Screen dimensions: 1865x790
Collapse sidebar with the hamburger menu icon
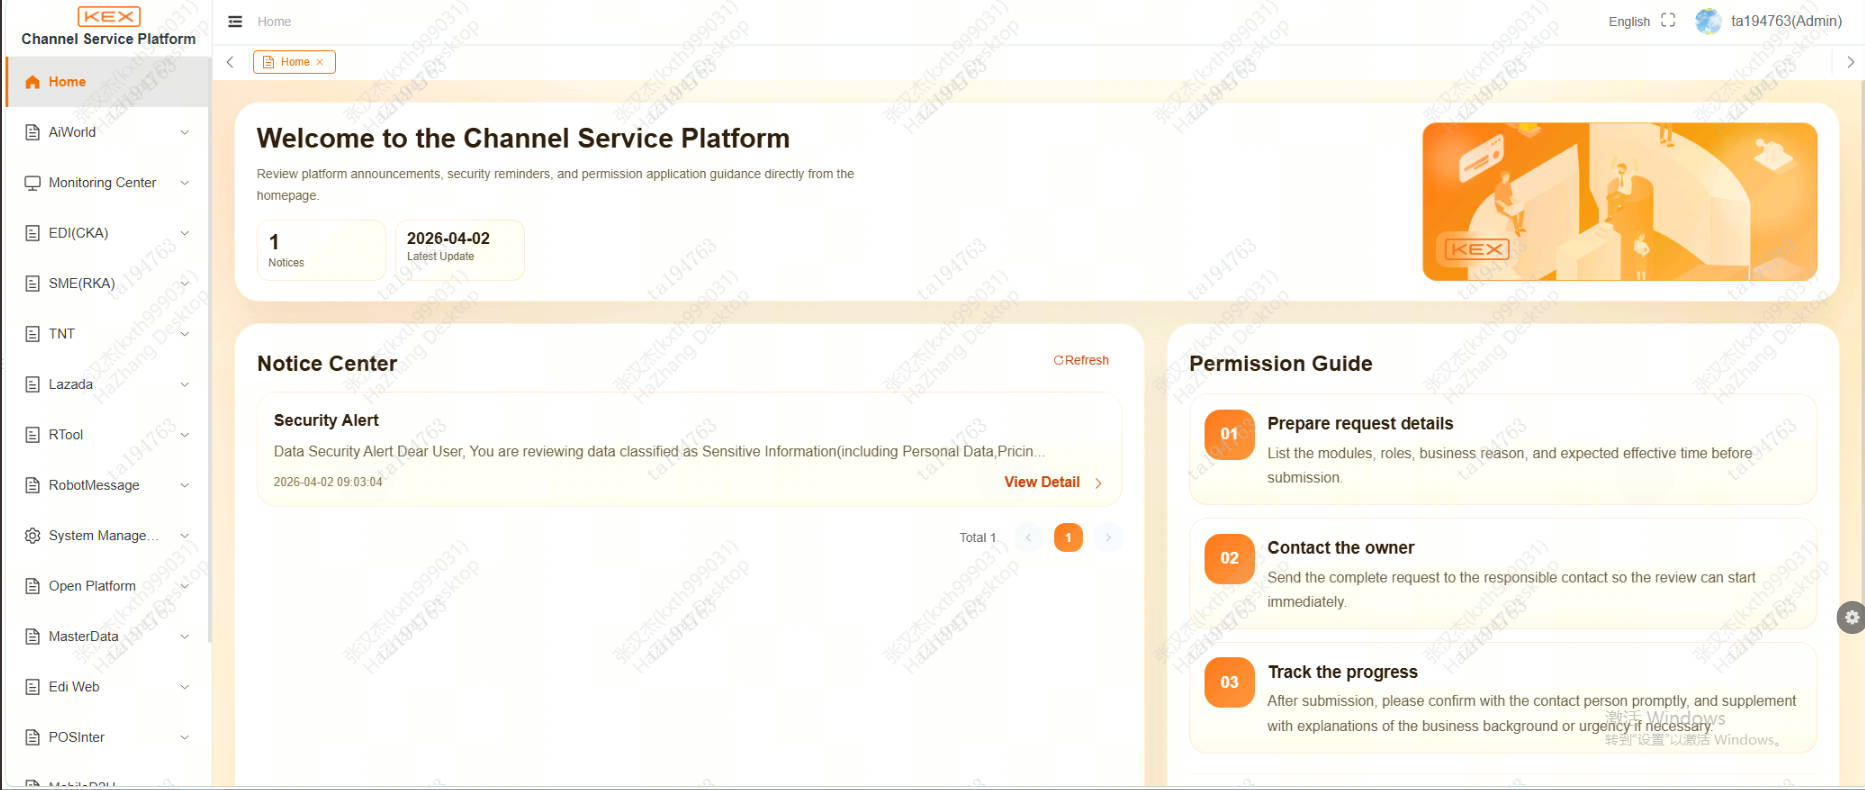point(235,21)
